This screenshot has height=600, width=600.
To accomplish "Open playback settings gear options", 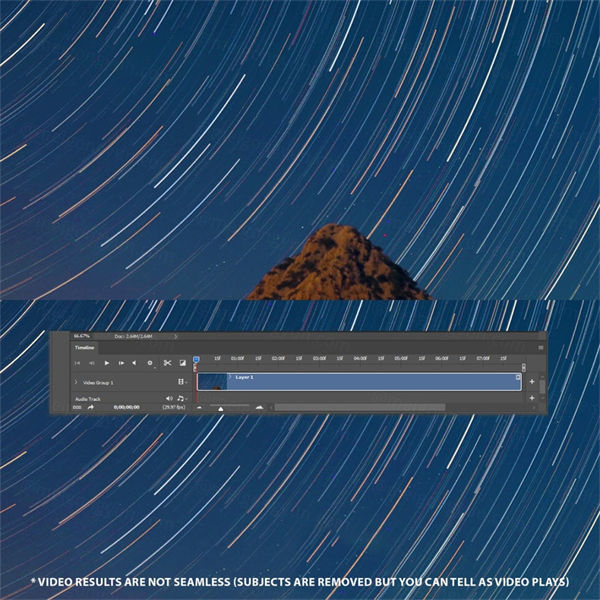I will point(151,363).
